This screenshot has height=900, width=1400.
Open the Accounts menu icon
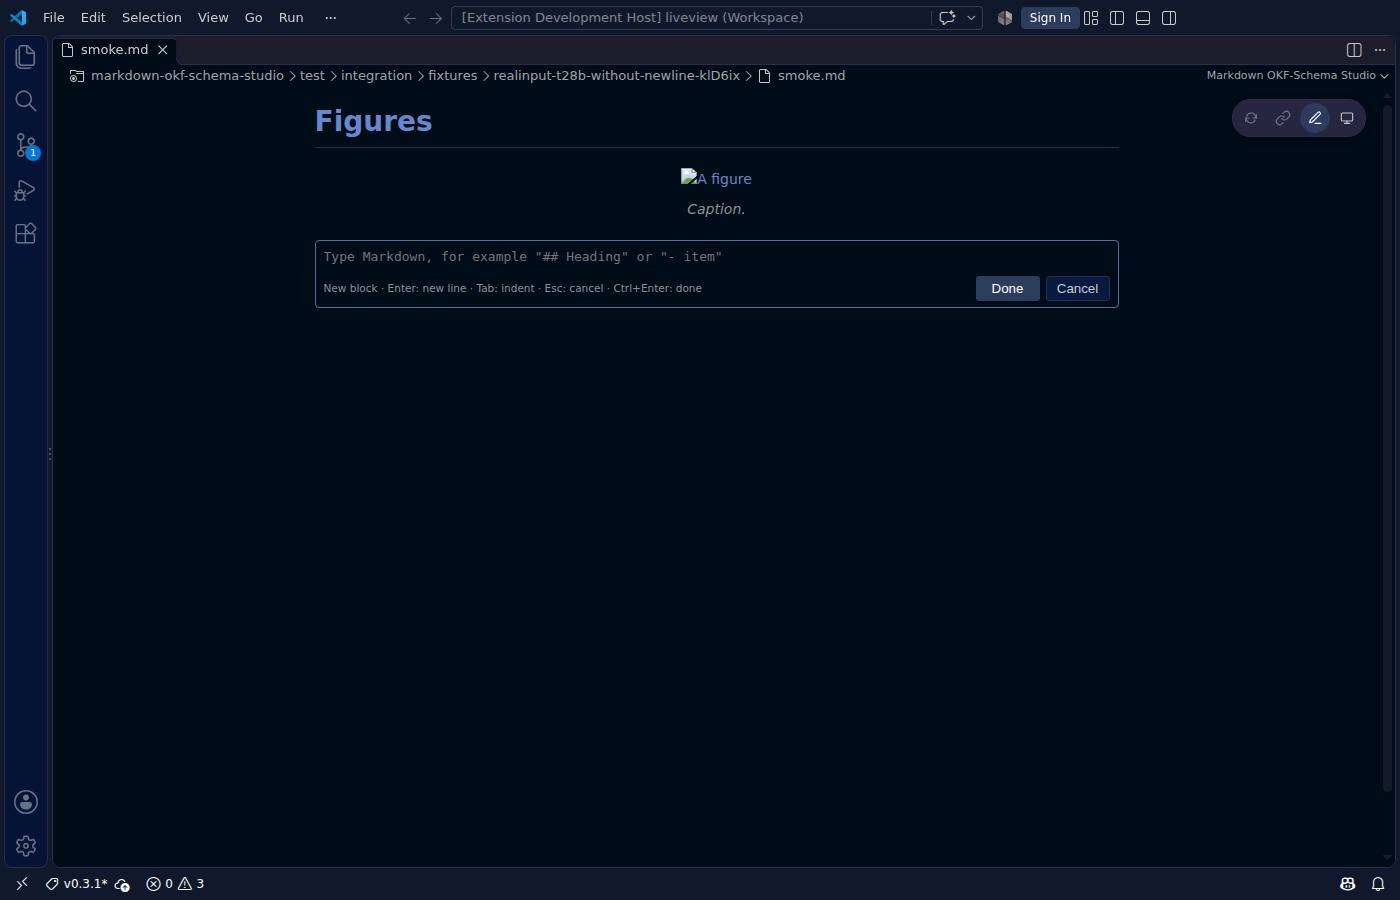(26, 802)
